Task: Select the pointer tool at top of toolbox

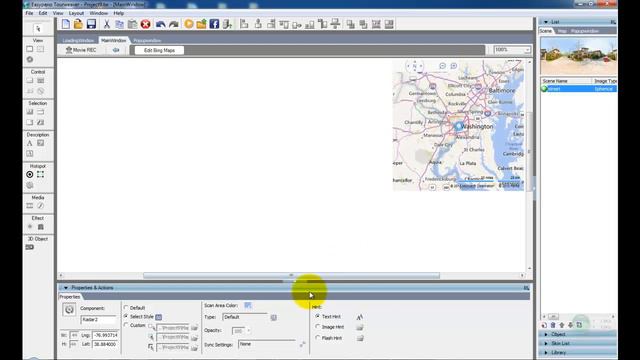Action: point(38,29)
